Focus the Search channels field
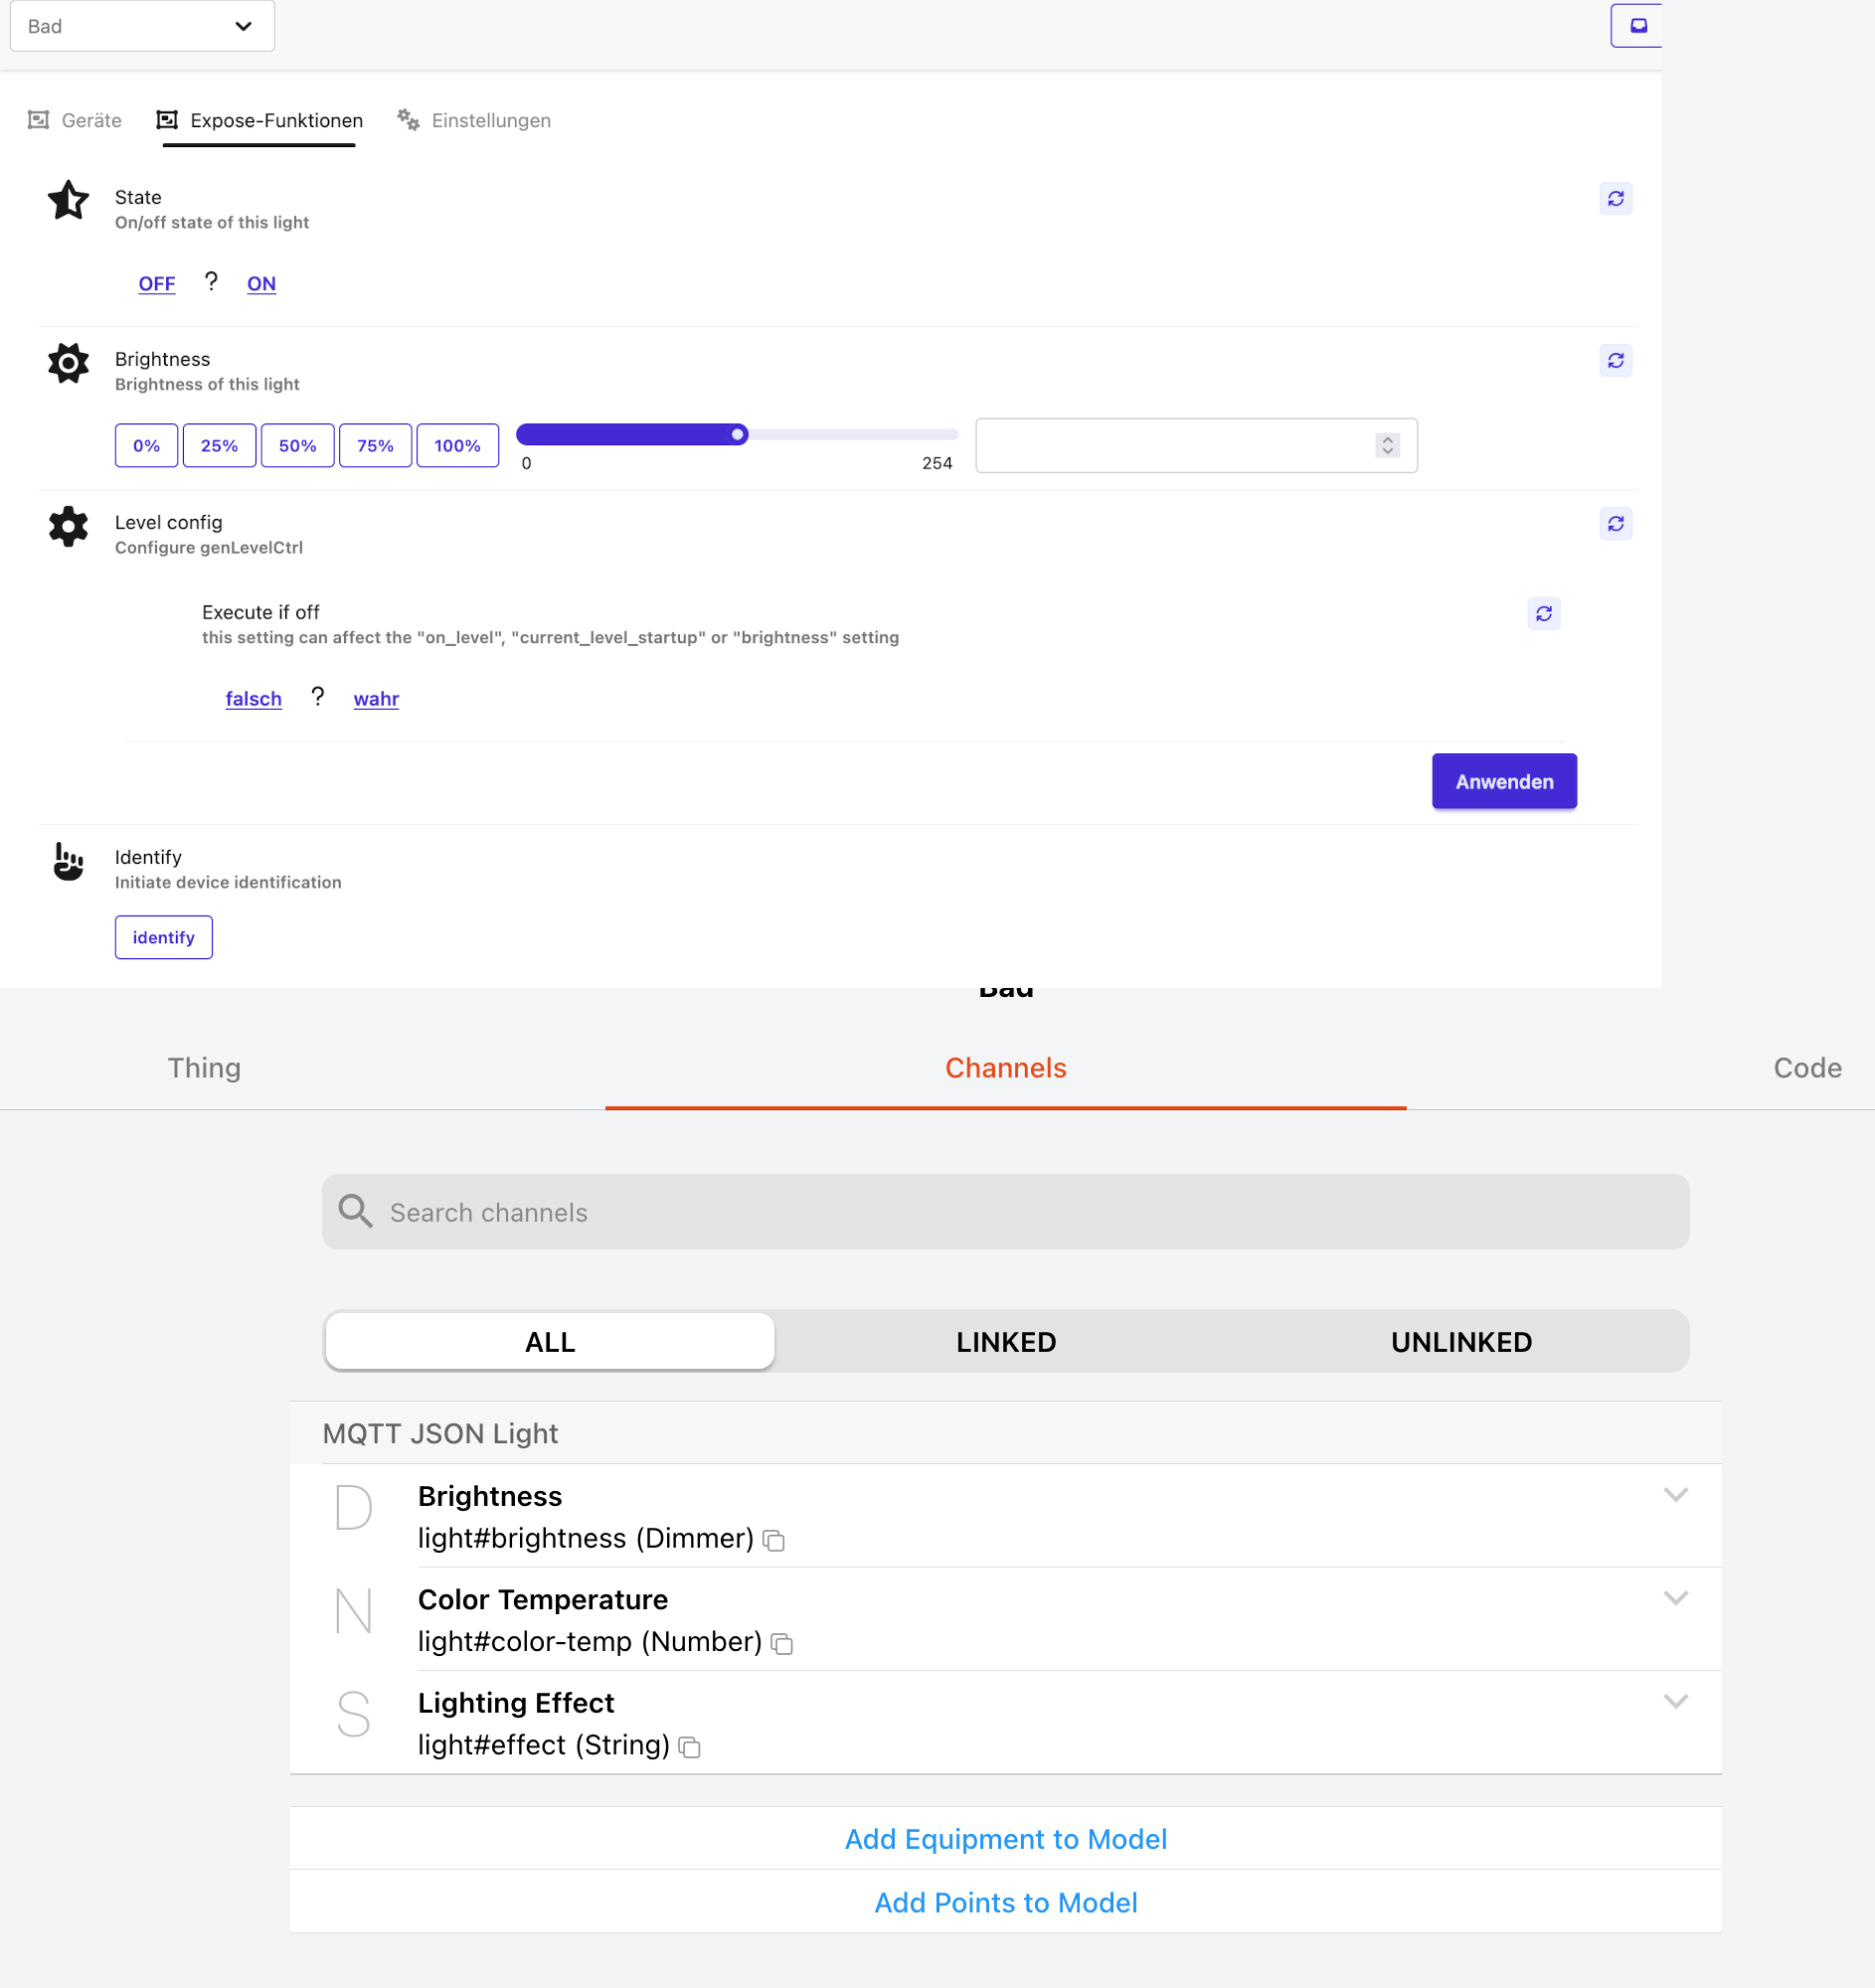 tap(1005, 1212)
